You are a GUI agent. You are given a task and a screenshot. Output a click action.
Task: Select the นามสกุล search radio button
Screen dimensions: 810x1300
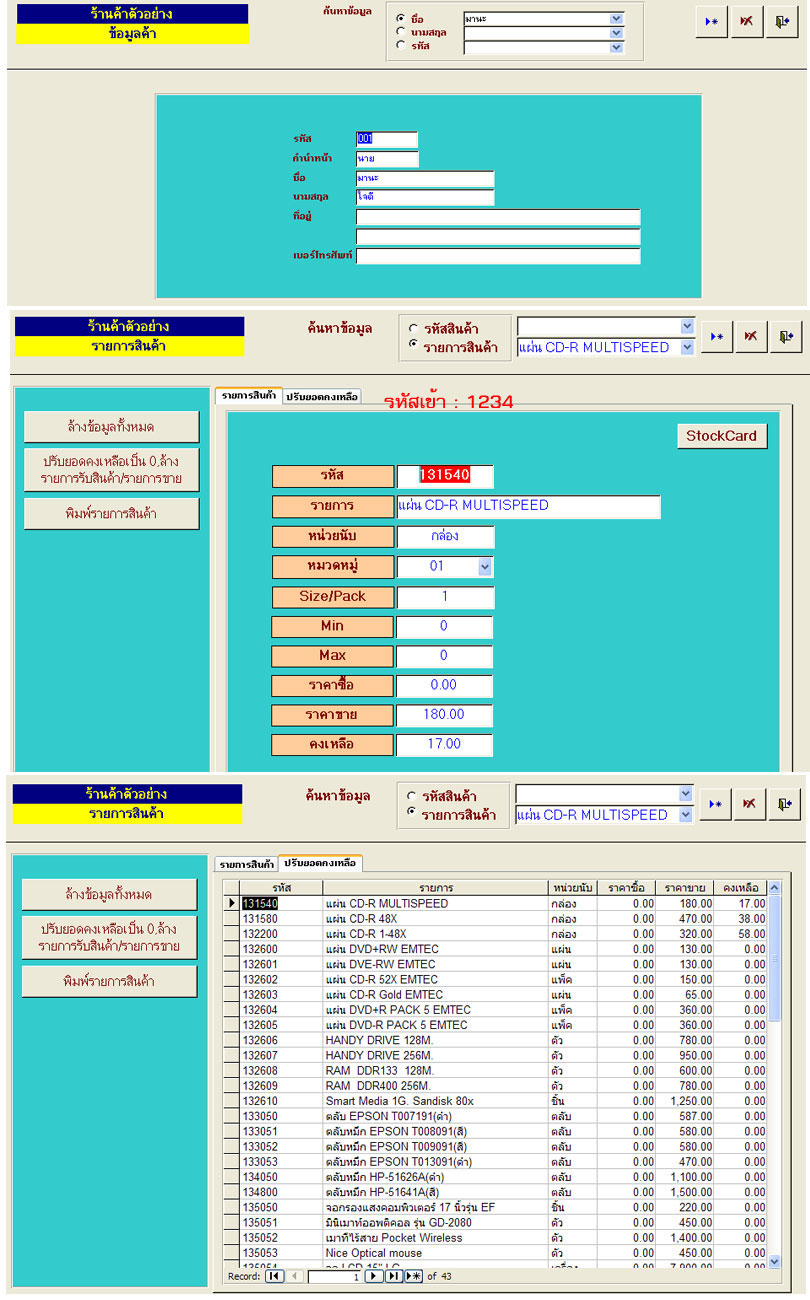[401, 32]
